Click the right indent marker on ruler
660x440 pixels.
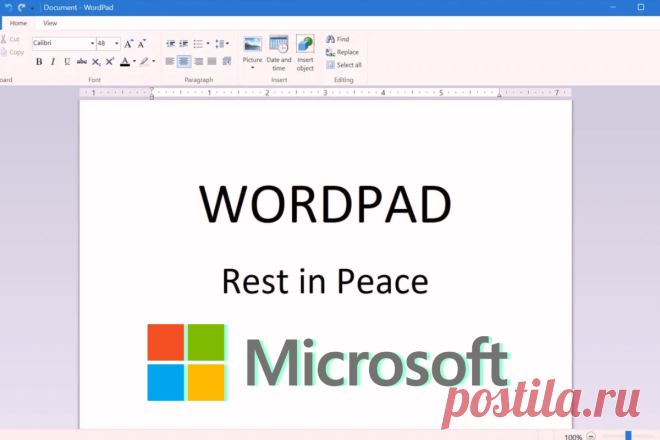click(499, 96)
